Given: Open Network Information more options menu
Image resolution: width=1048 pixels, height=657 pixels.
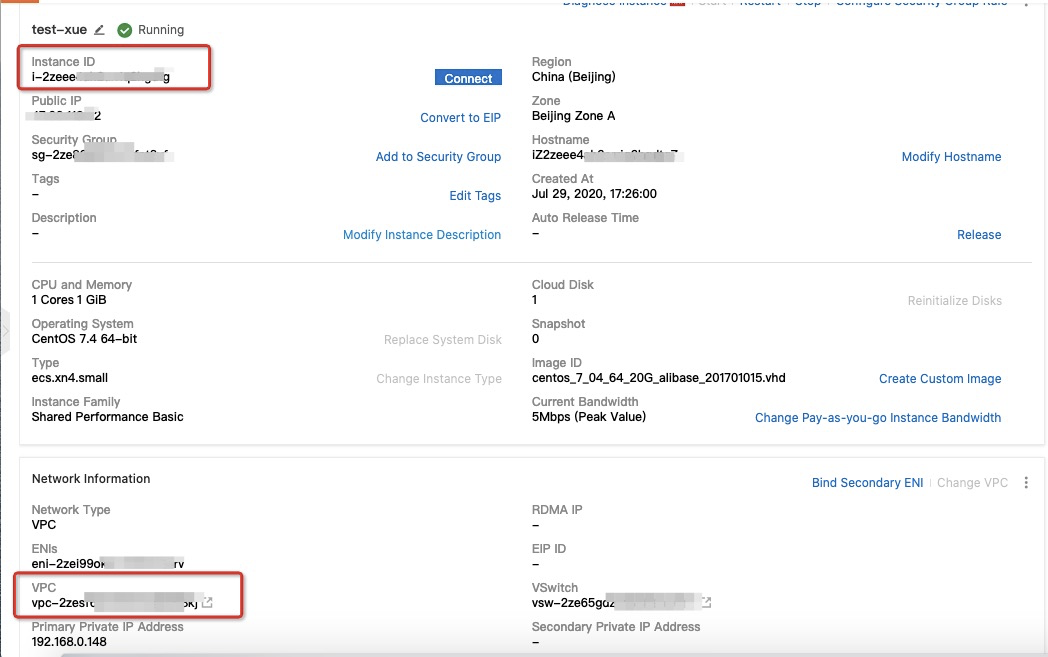Looking at the screenshot, I should point(1026,483).
